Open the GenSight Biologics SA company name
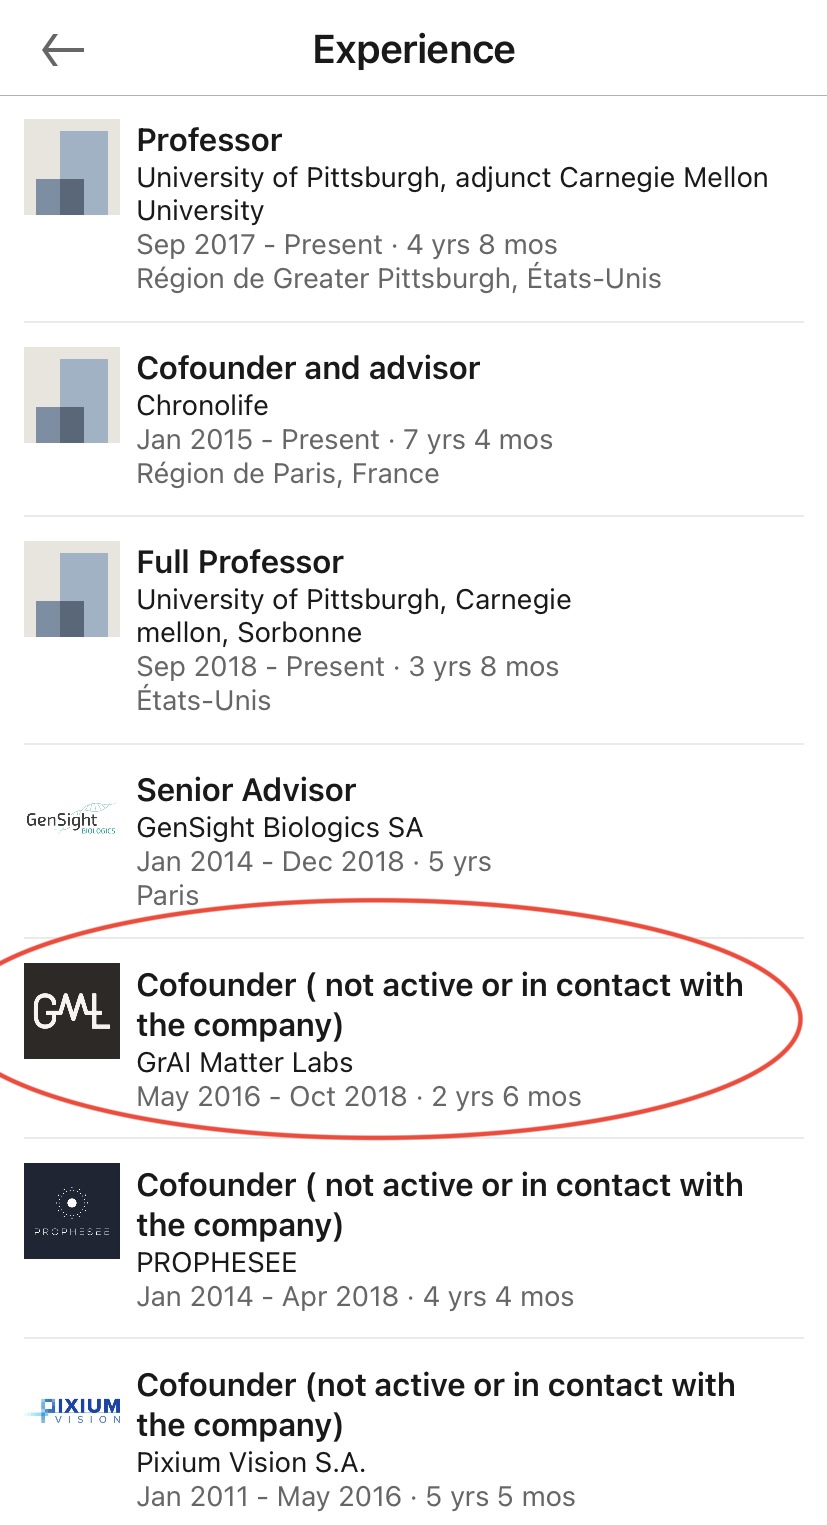 pyautogui.click(x=280, y=828)
